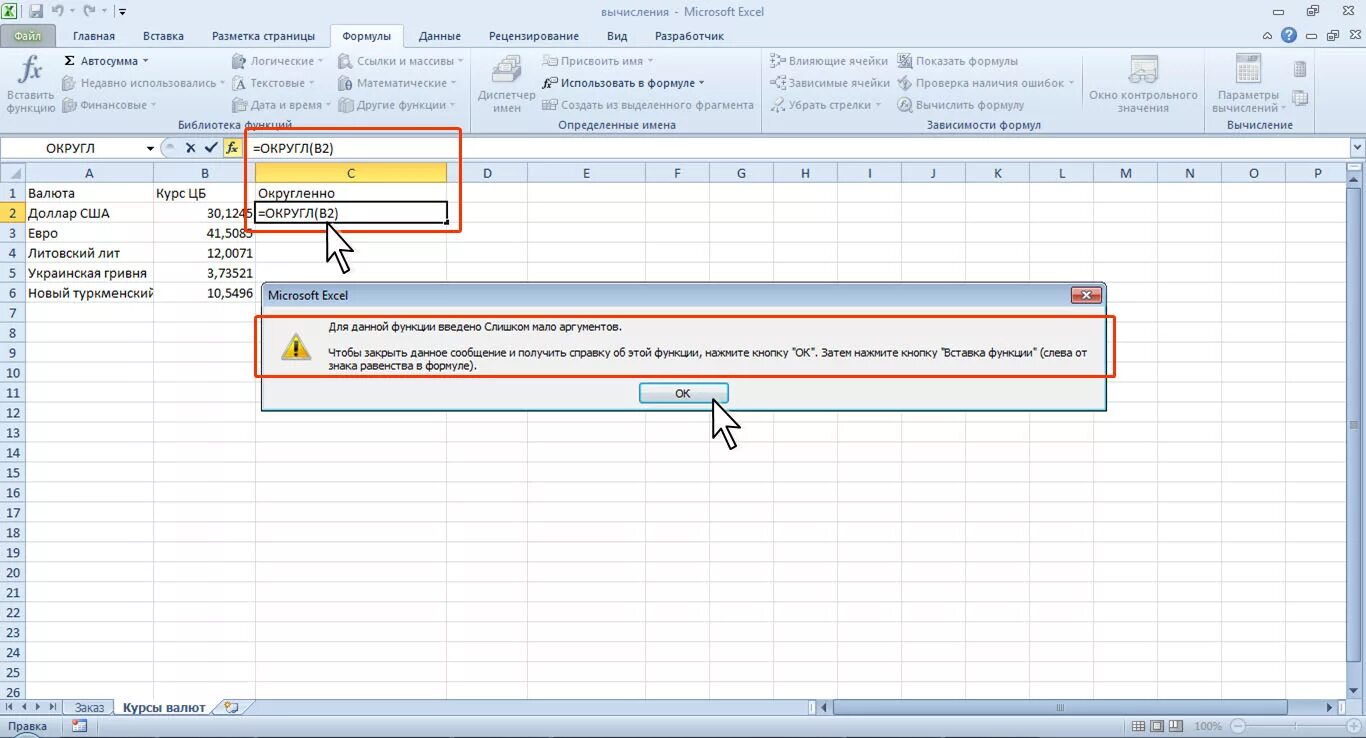The image size is (1366, 738).
Task: Open Calculation Options
Action: point(1247,85)
